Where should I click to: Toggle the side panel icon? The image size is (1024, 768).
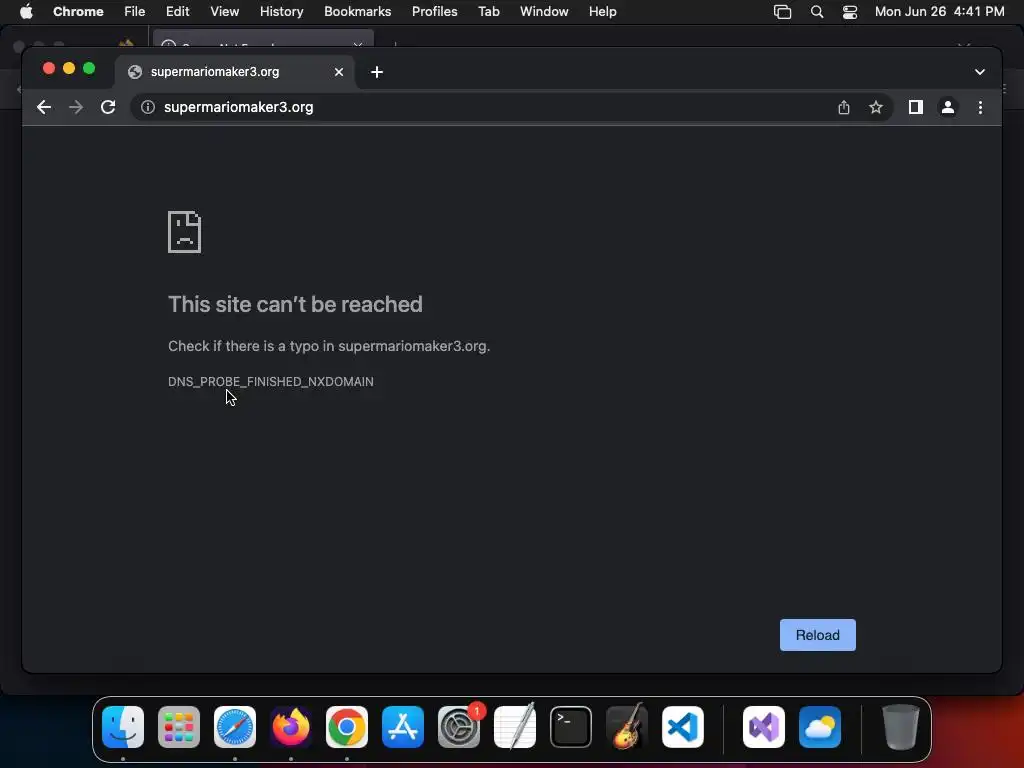916,107
